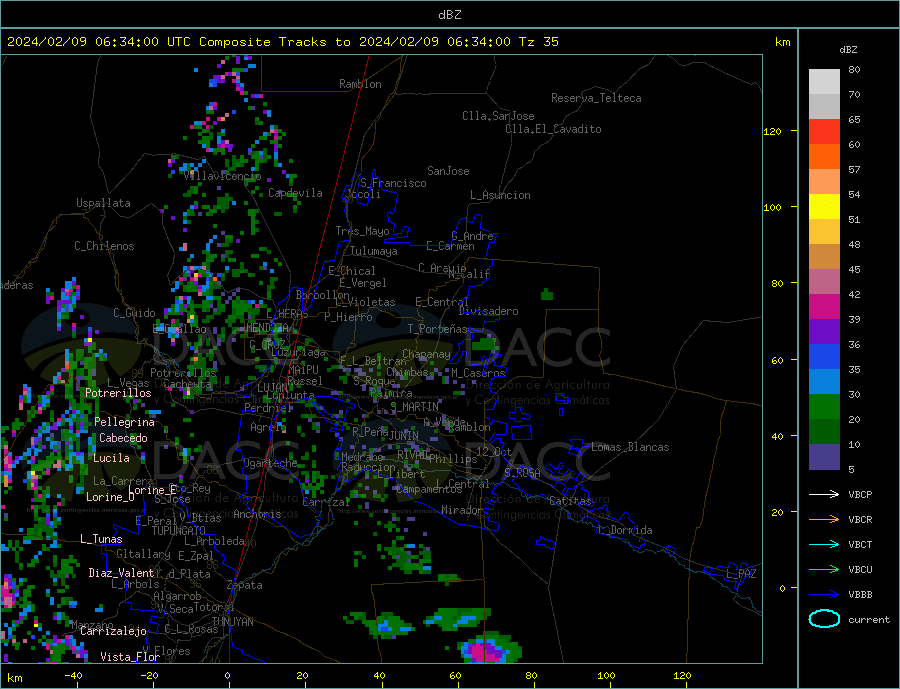Click the 'dBZ' heading above color scale

(848, 50)
